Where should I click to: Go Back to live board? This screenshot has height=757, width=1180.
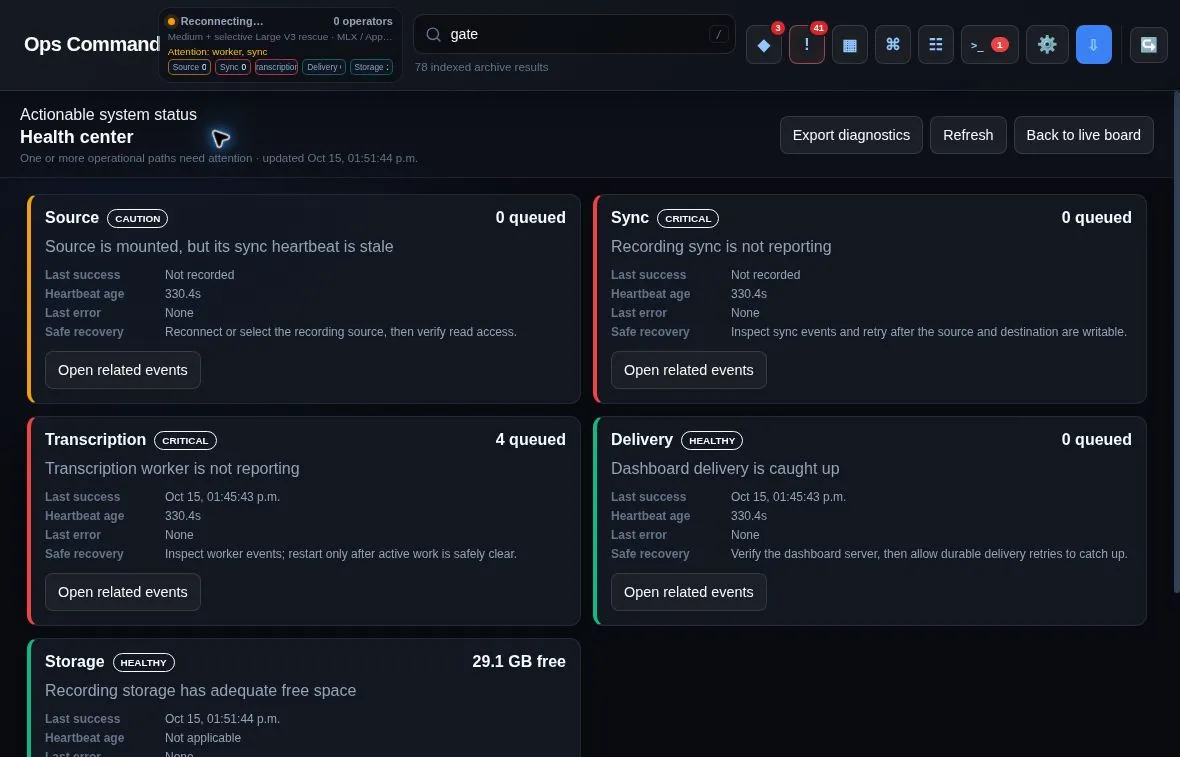point(1083,135)
